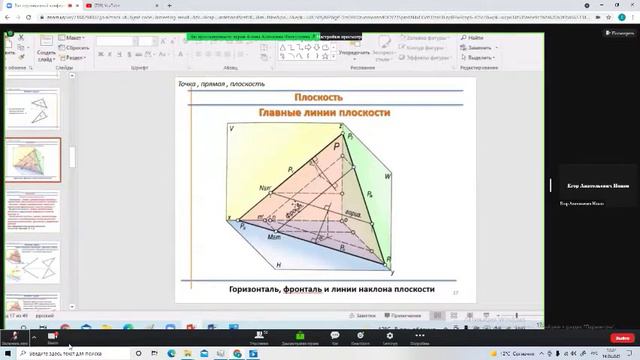Reload the page in Chrome
The width and height of the screenshot is (640, 360).
click(28, 18)
